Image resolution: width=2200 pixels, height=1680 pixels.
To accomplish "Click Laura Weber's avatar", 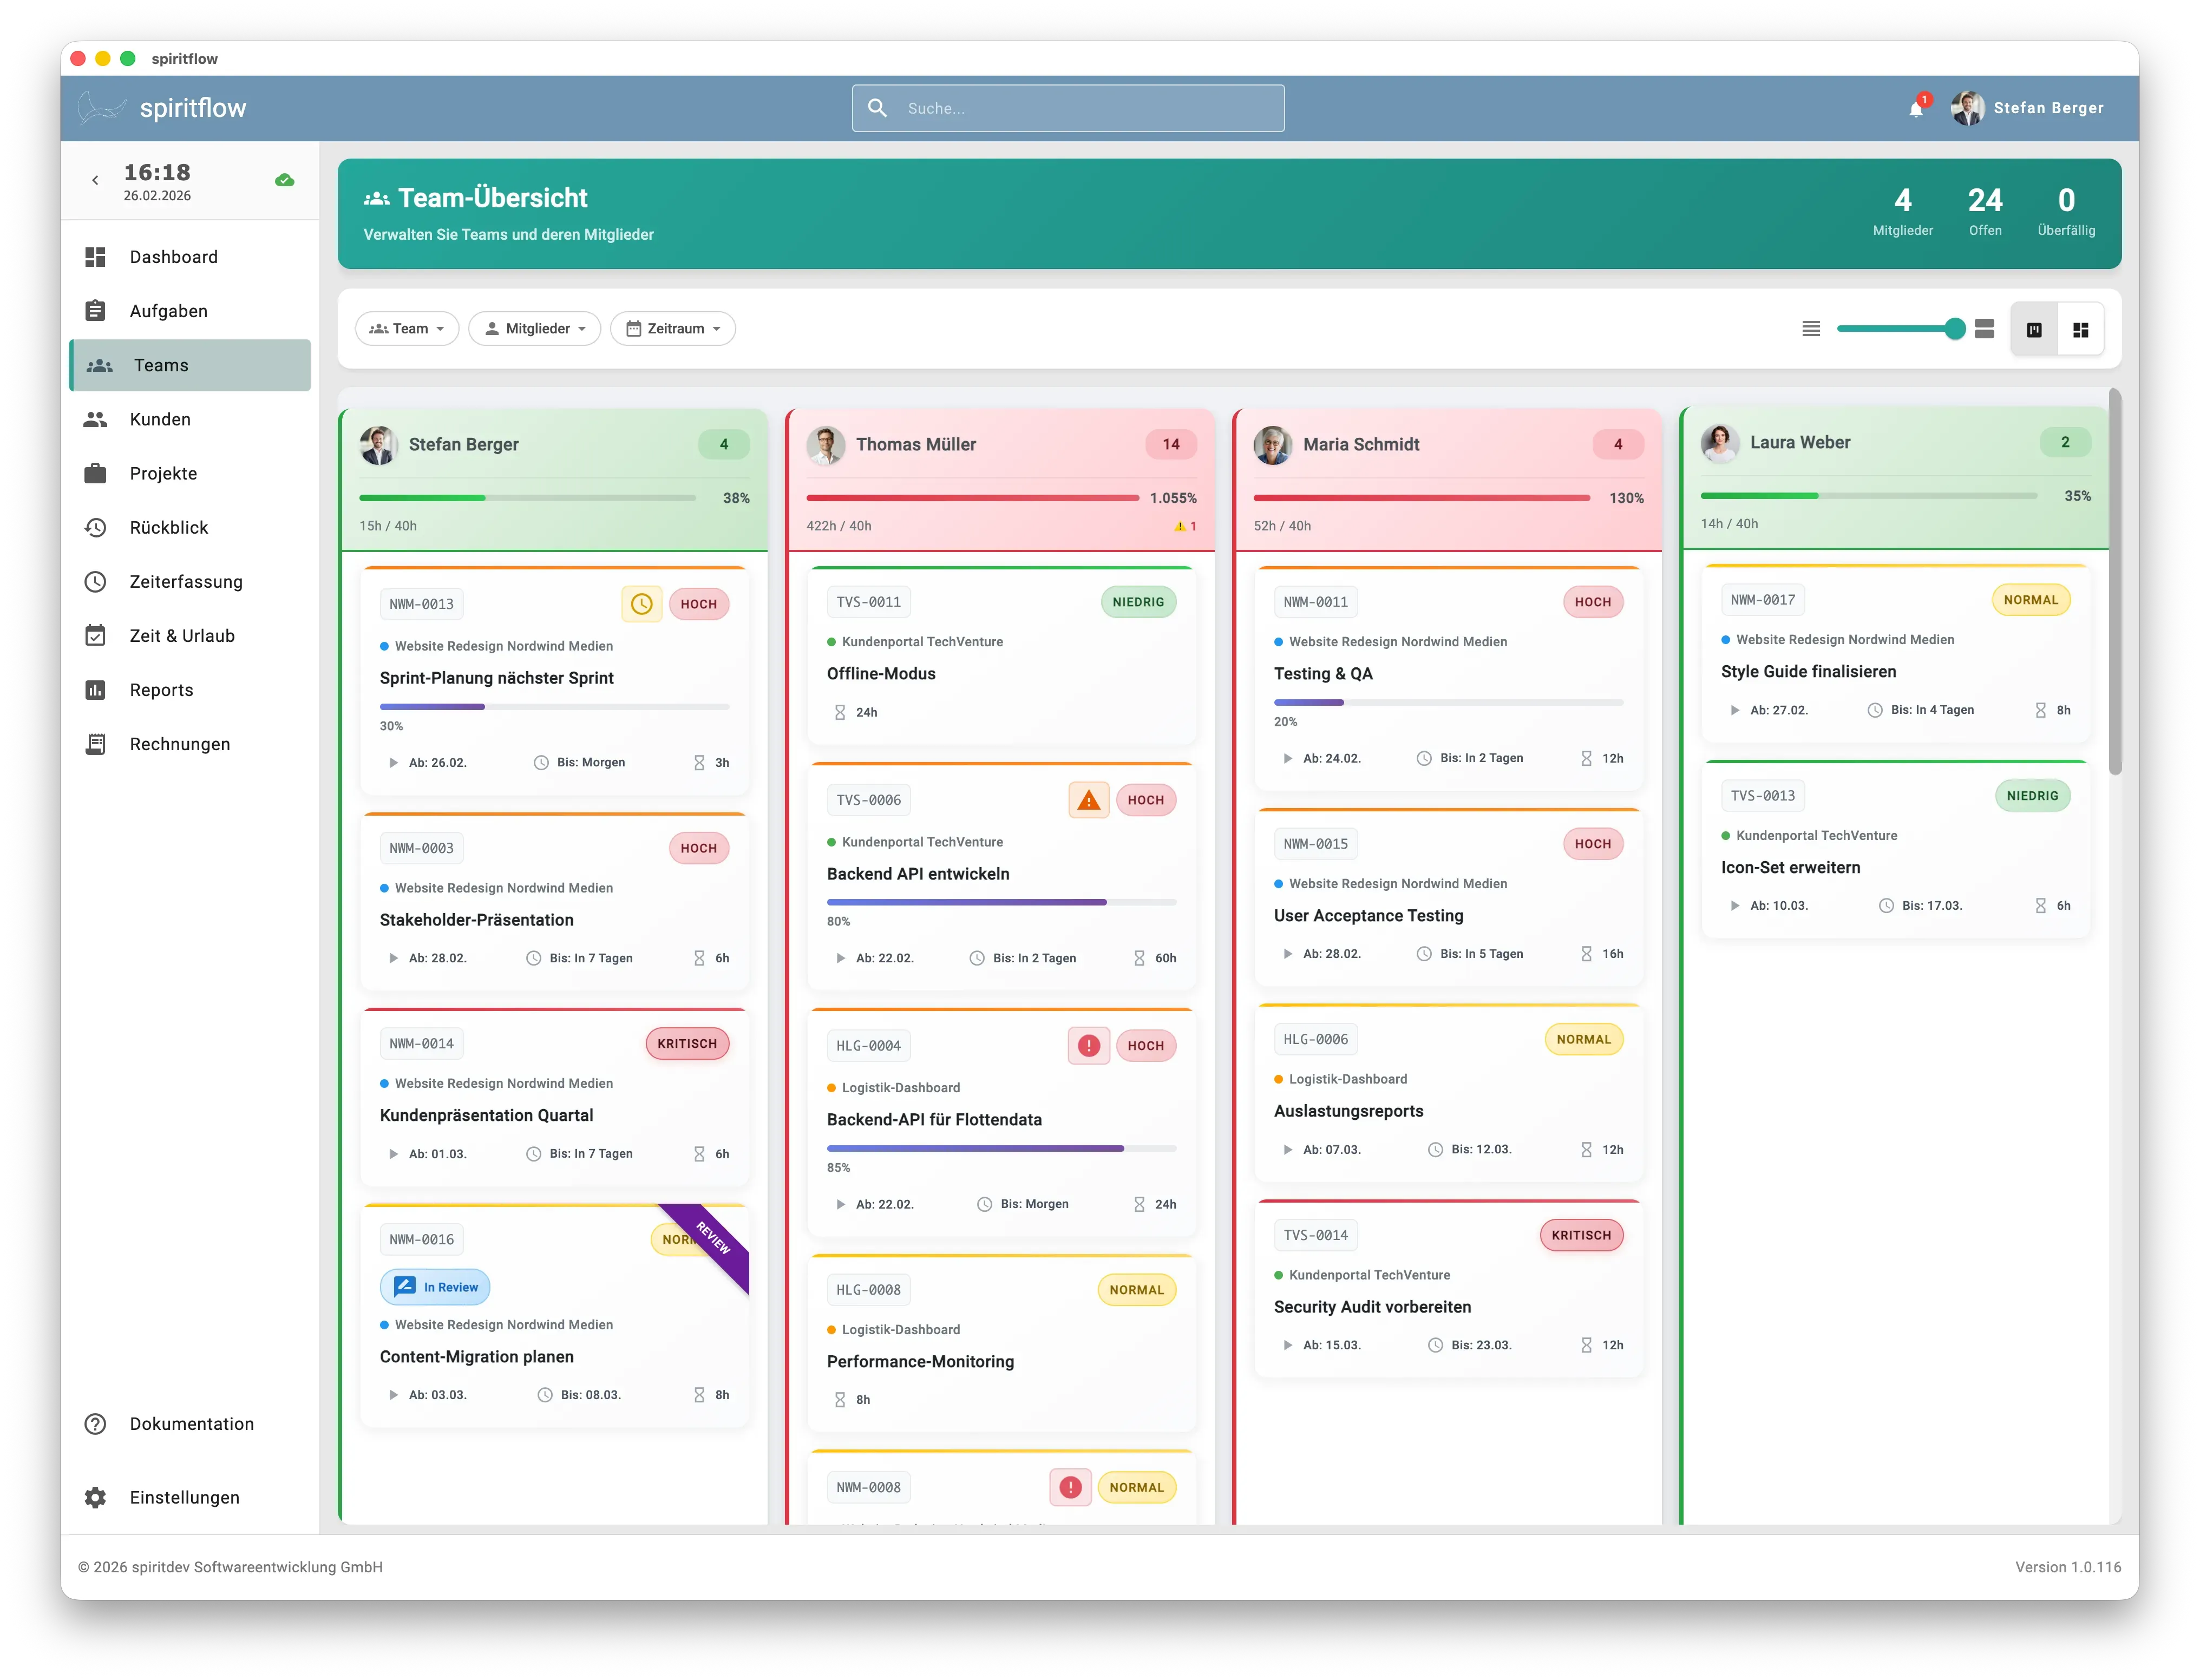I will pyautogui.click(x=1720, y=443).
